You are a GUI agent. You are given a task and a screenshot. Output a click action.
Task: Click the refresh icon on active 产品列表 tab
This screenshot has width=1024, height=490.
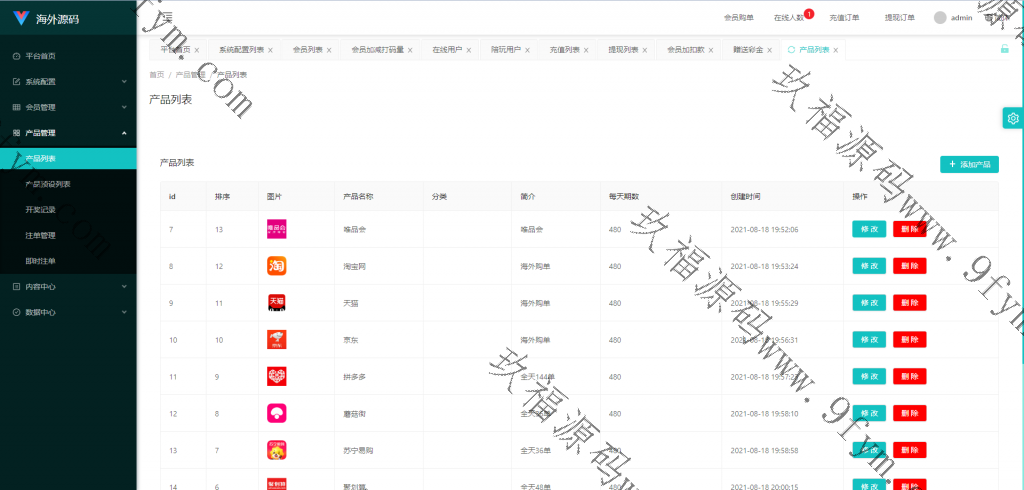(791, 49)
